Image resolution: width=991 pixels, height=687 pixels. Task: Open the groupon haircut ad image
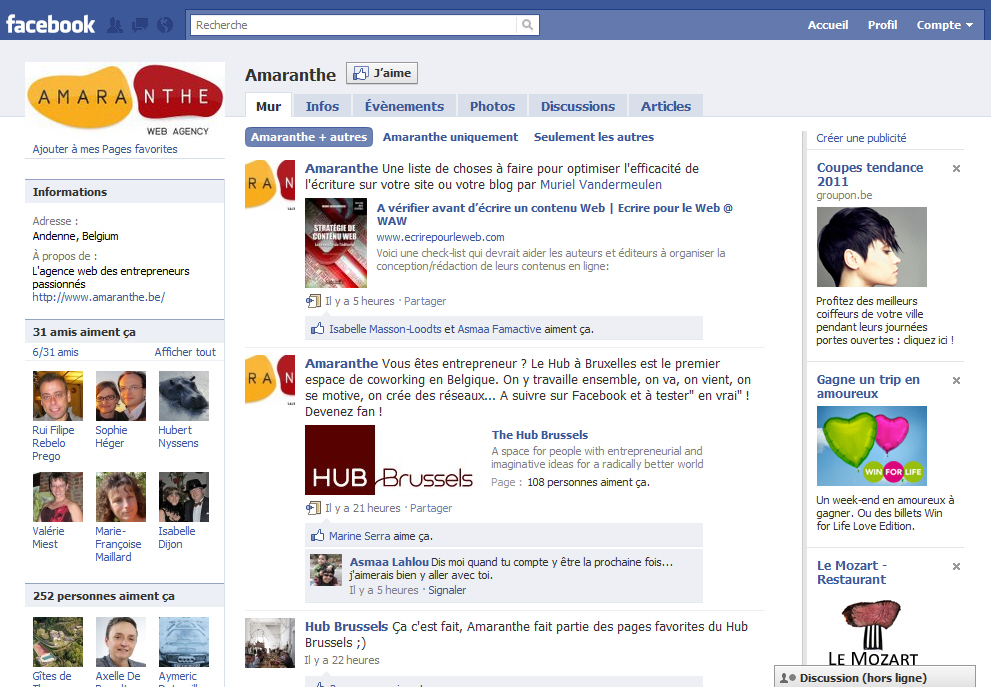872,247
